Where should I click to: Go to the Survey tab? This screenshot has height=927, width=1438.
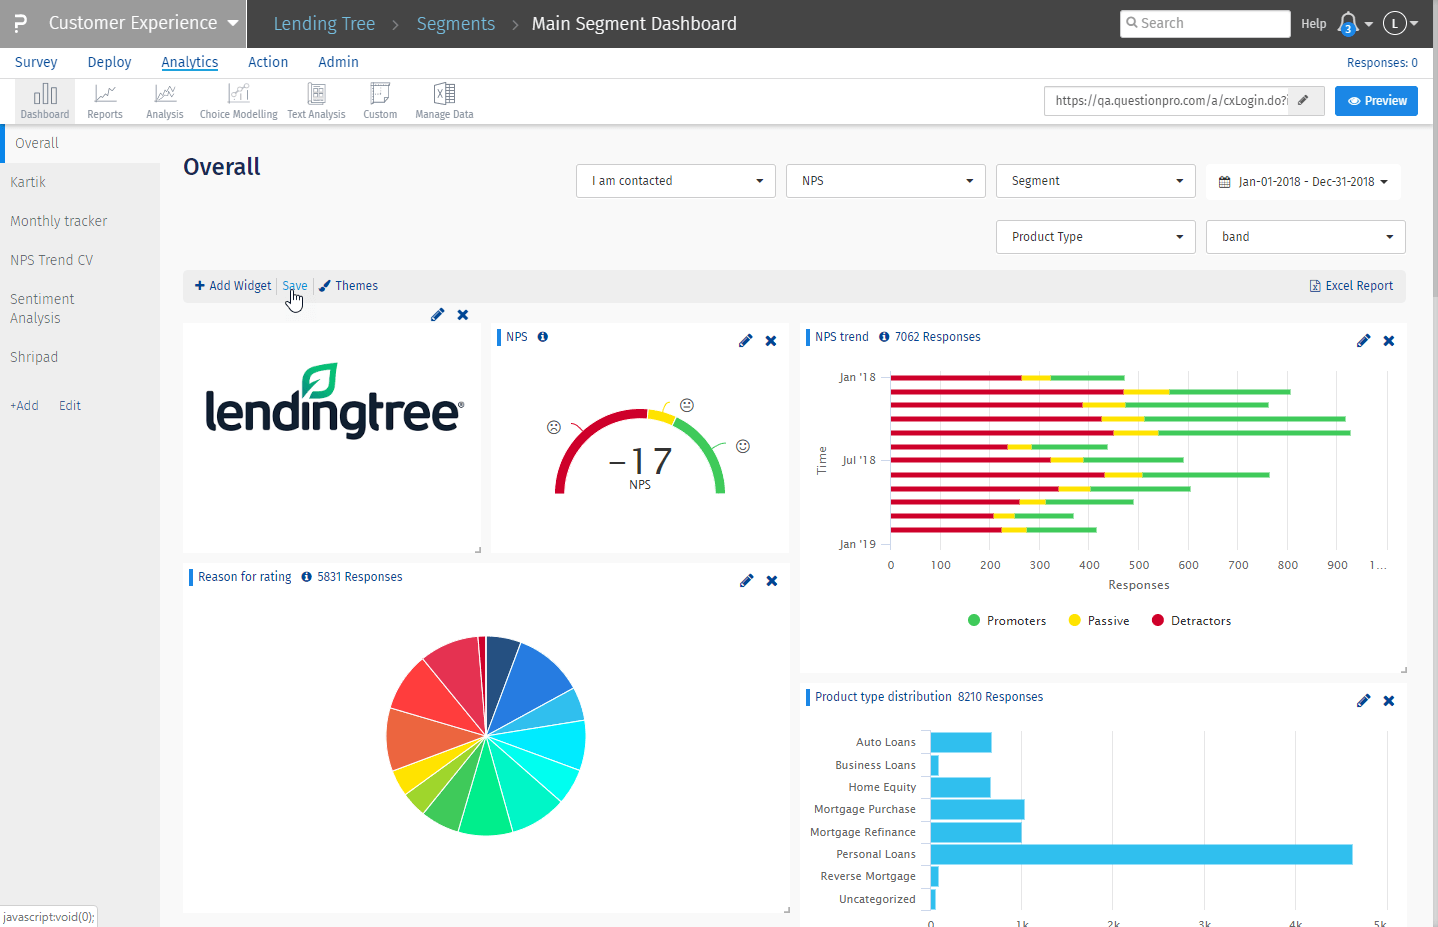(36, 62)
